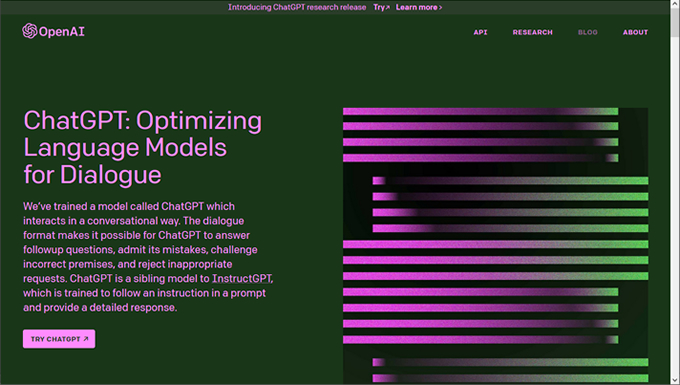Image resolution: width=680 pixels, height=385 pixels.
Task: Click the banner text Introducing ChatGPT research release
Action: [x=297, y=7]
